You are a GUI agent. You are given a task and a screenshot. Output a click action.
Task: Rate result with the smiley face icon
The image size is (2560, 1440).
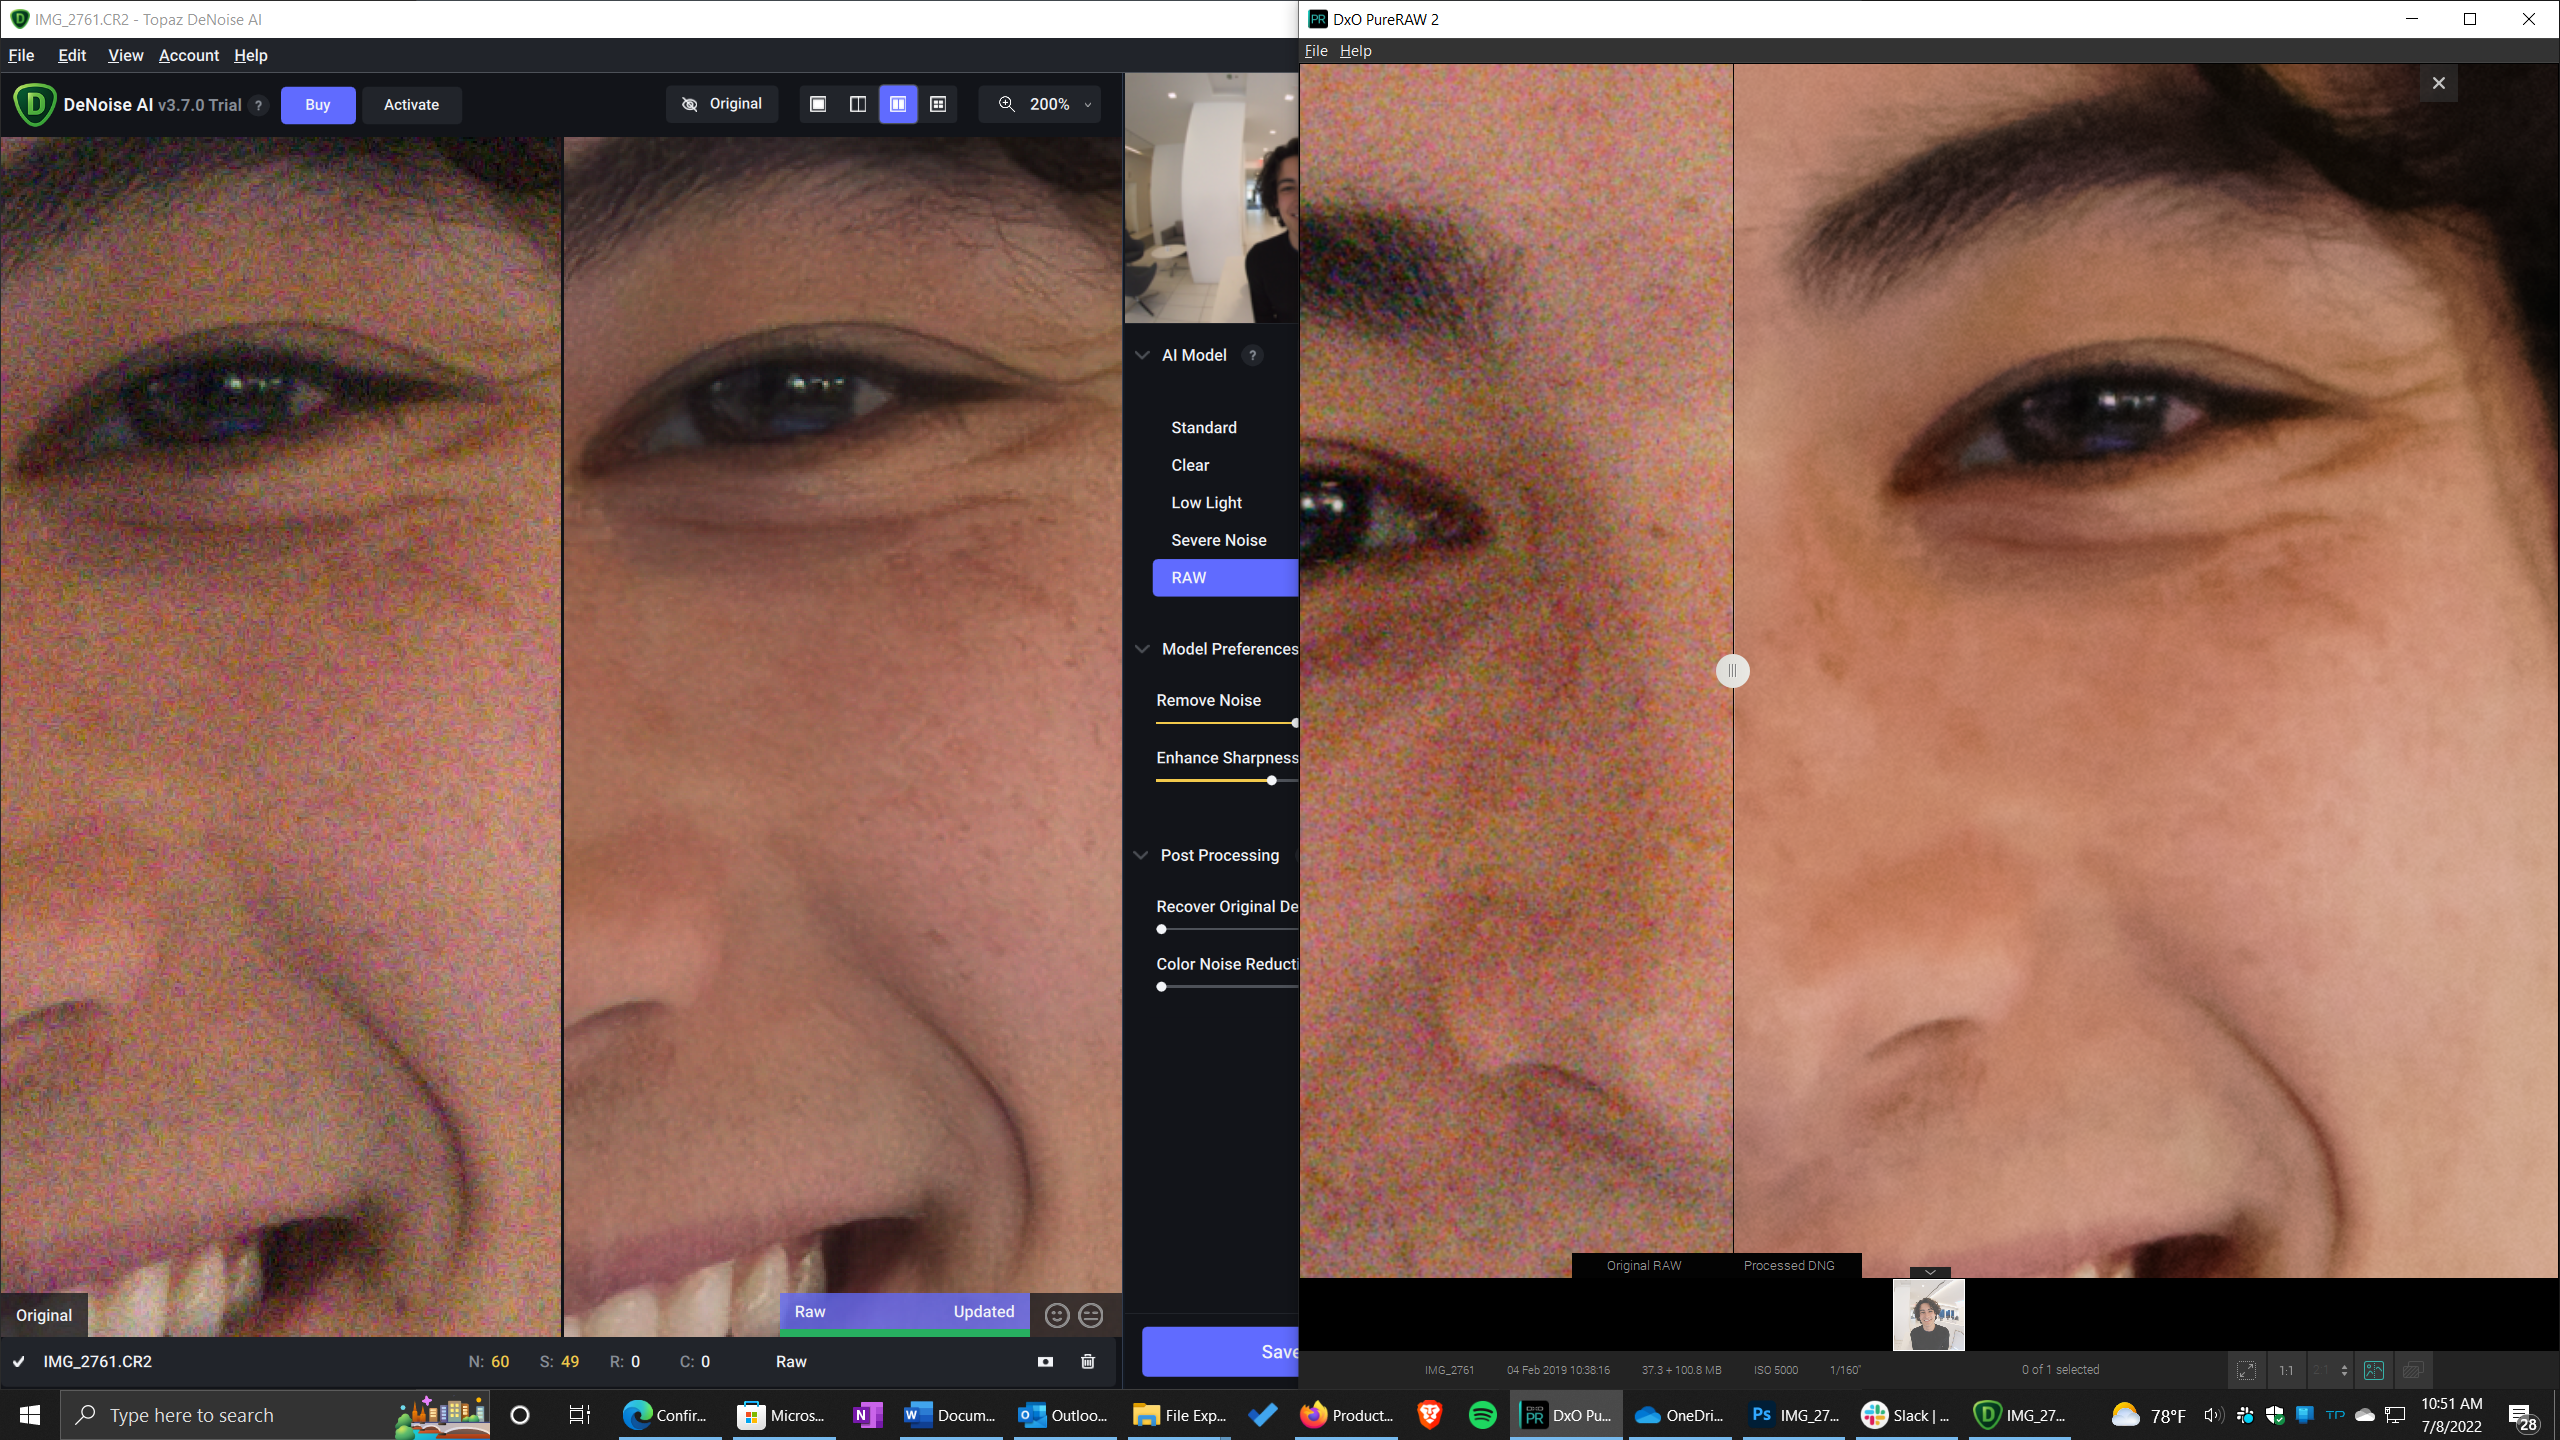1057,1315
